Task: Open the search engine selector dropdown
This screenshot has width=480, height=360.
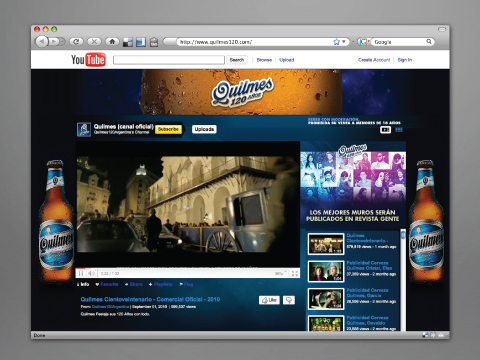Action: pyautogui.click(x=364, y=42)
